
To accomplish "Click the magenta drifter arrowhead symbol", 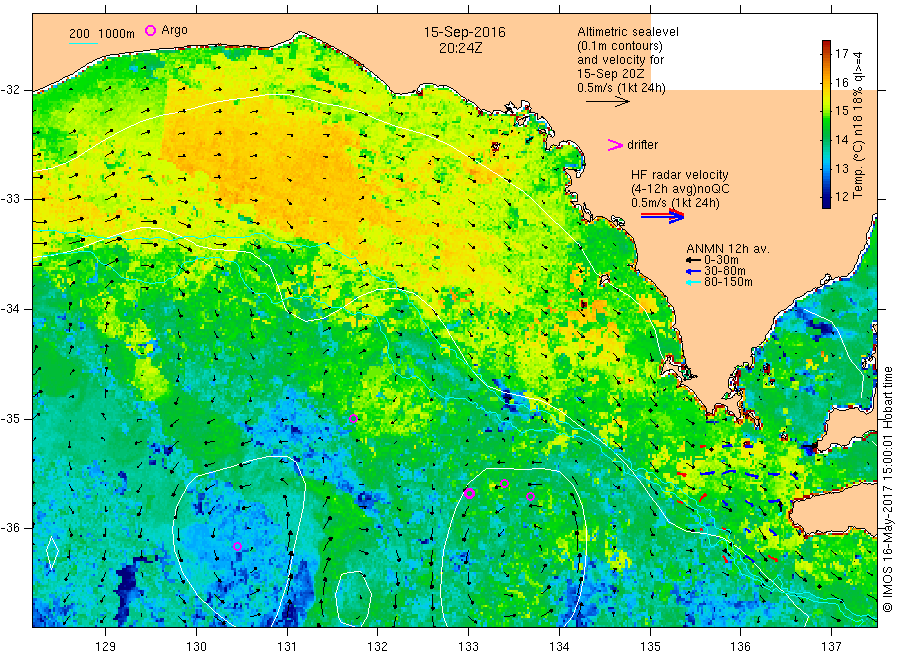I will click(615, 145).
